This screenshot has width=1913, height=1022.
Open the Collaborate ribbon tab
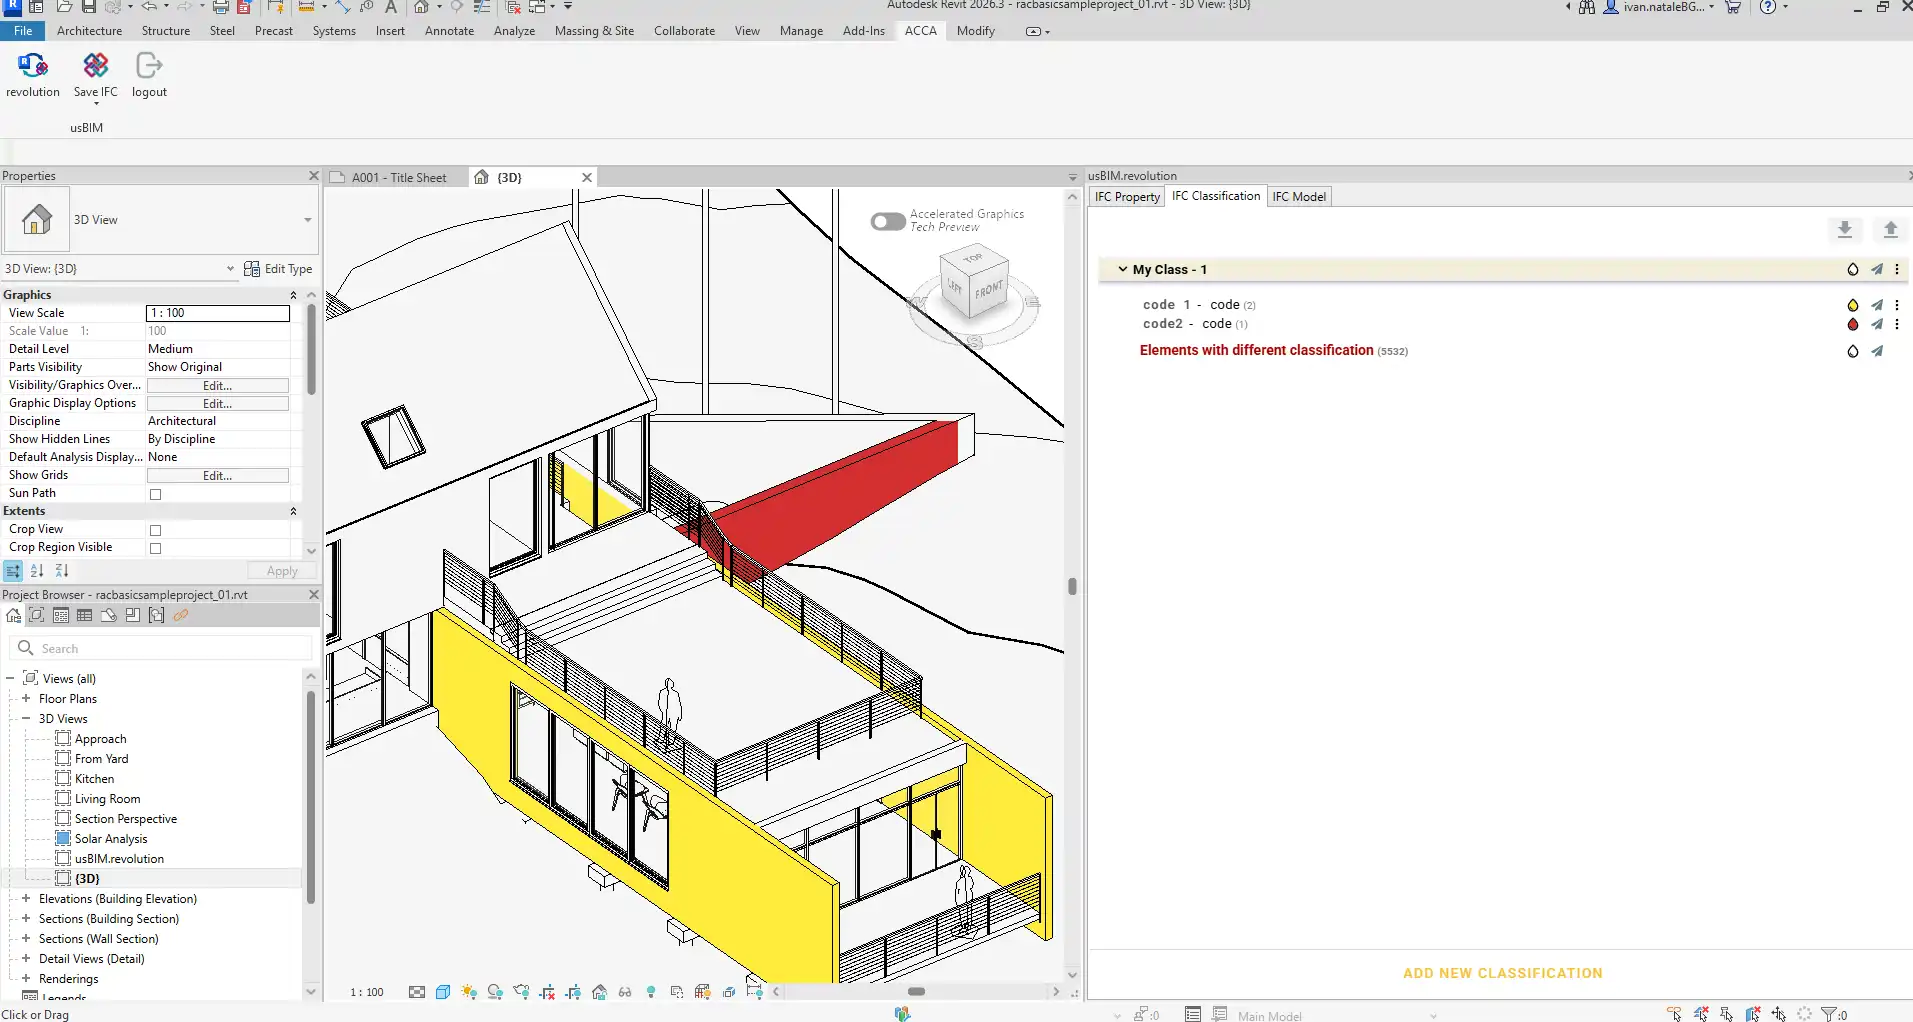(x=684, y=31)
